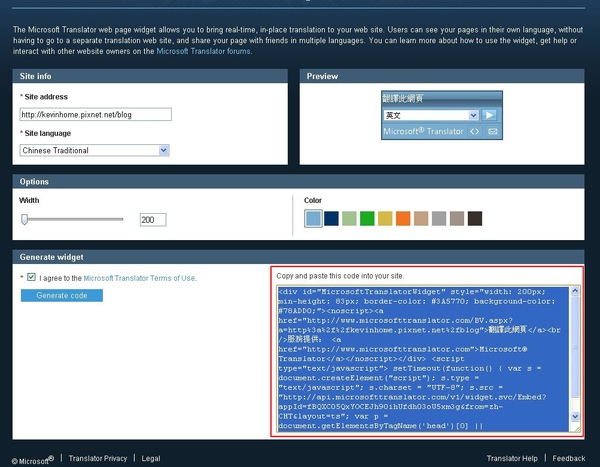Click the preview widget Chinese title bar
The image size is (600, 467).
442,98
